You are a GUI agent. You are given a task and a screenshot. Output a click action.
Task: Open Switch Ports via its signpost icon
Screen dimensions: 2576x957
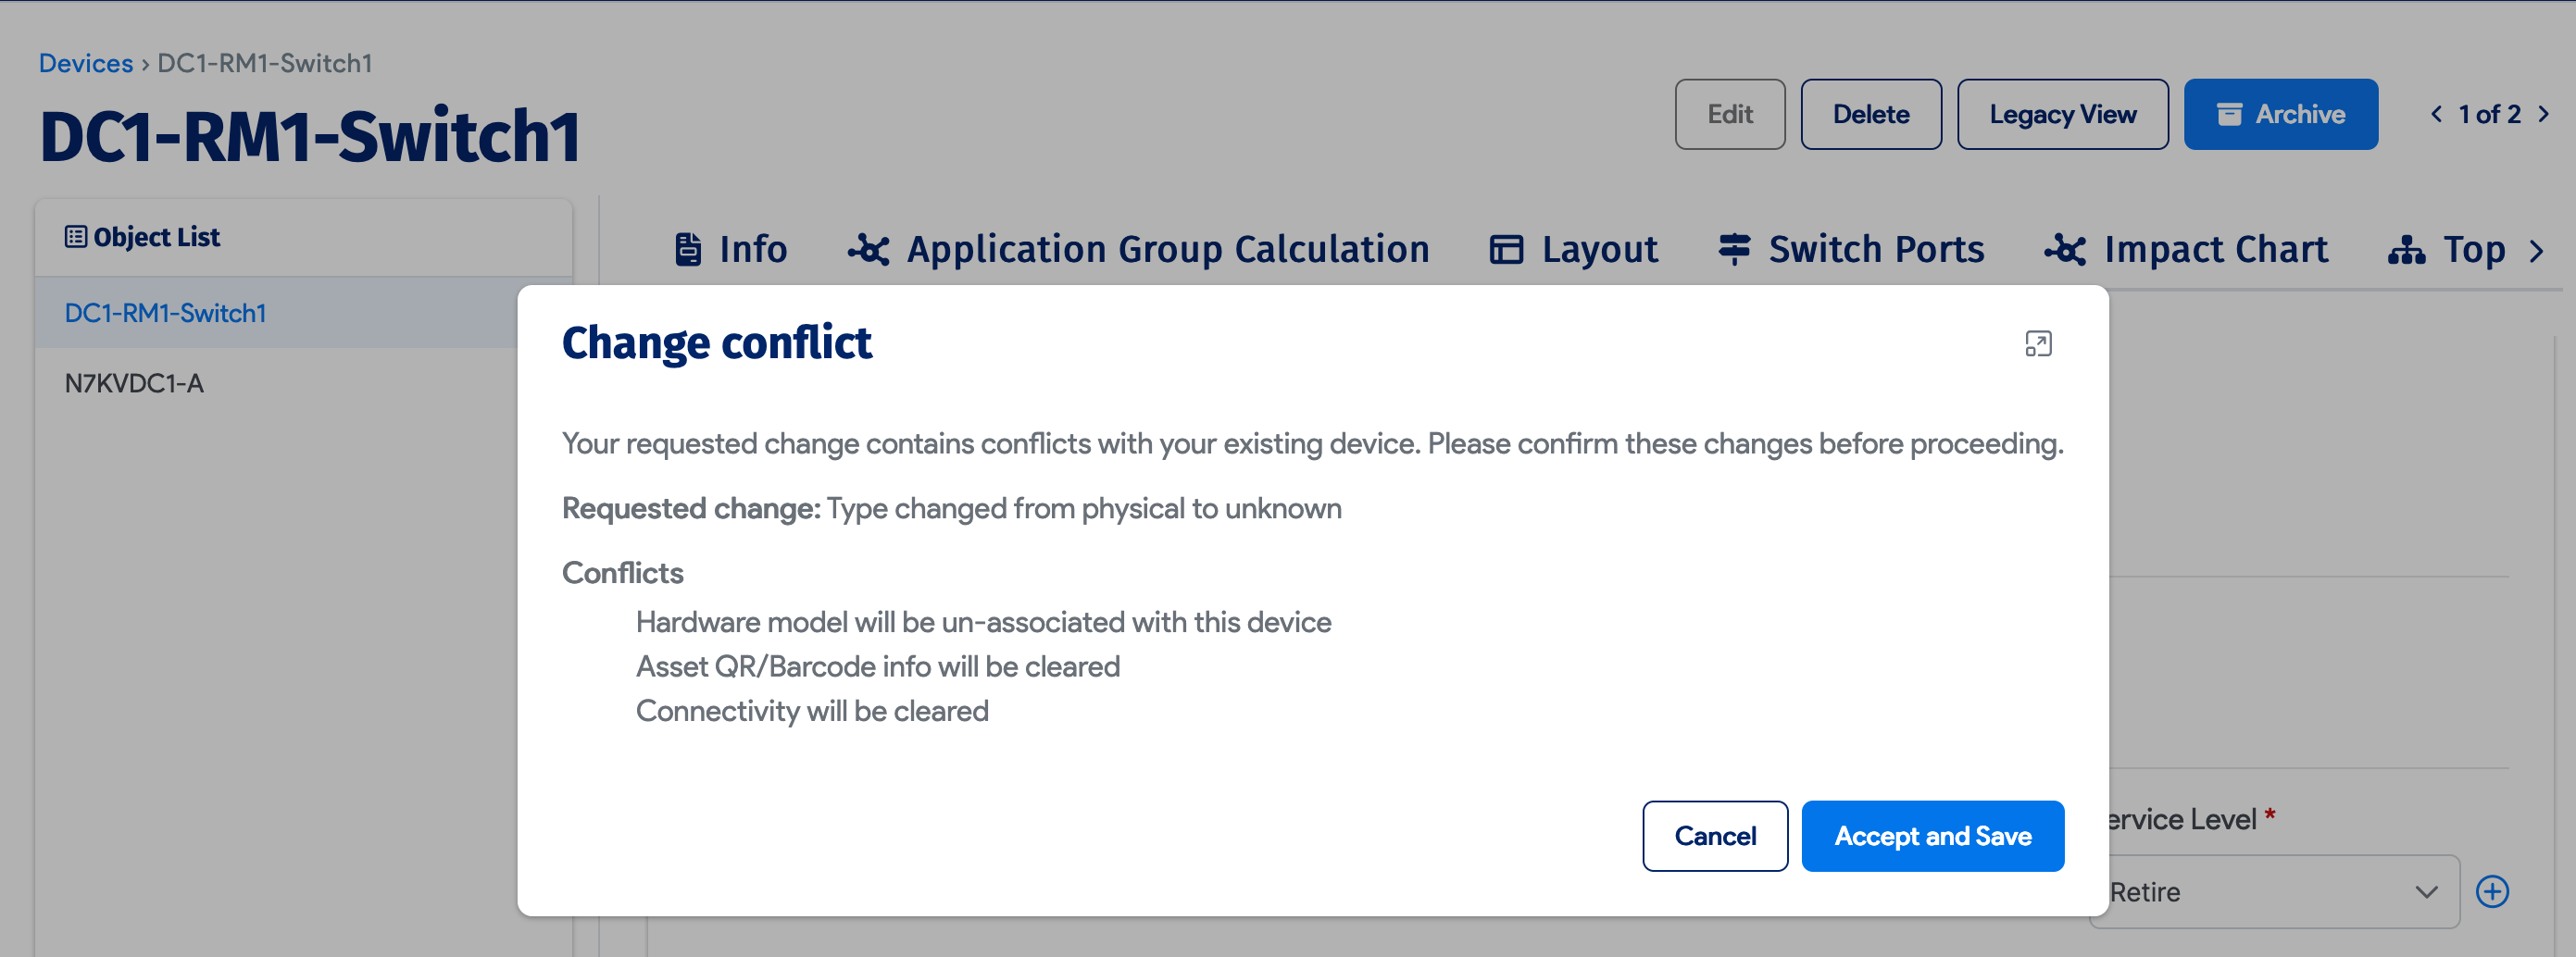(1733, 249)
